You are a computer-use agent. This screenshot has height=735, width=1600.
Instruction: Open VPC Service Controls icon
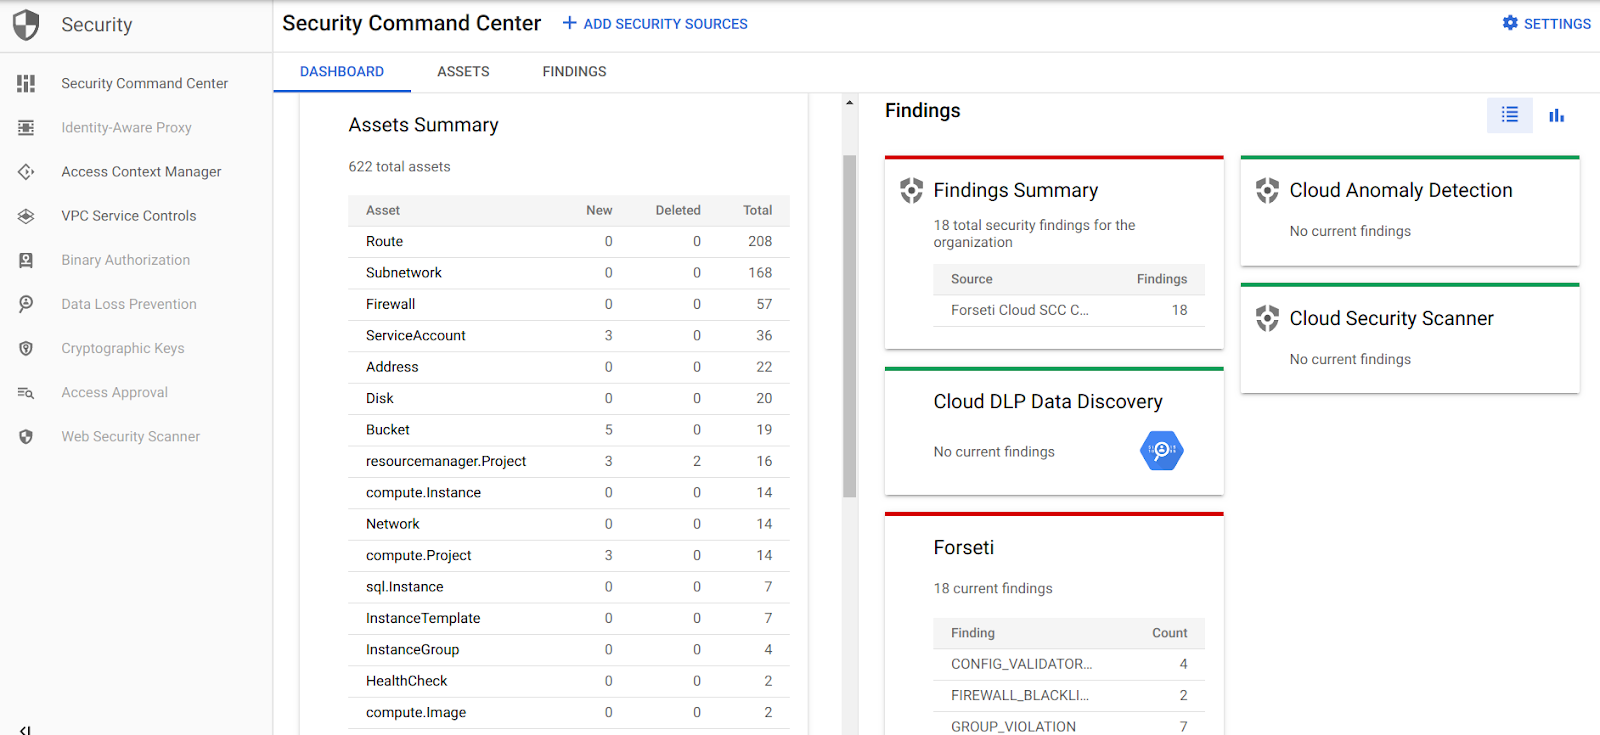point(26,216)
